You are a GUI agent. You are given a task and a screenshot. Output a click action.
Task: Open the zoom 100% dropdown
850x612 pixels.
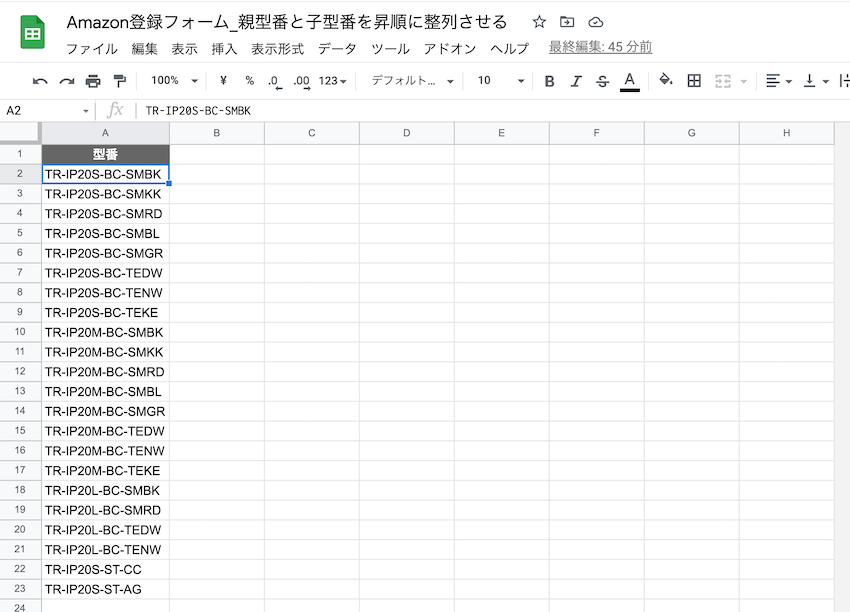(x=174, y=81)
